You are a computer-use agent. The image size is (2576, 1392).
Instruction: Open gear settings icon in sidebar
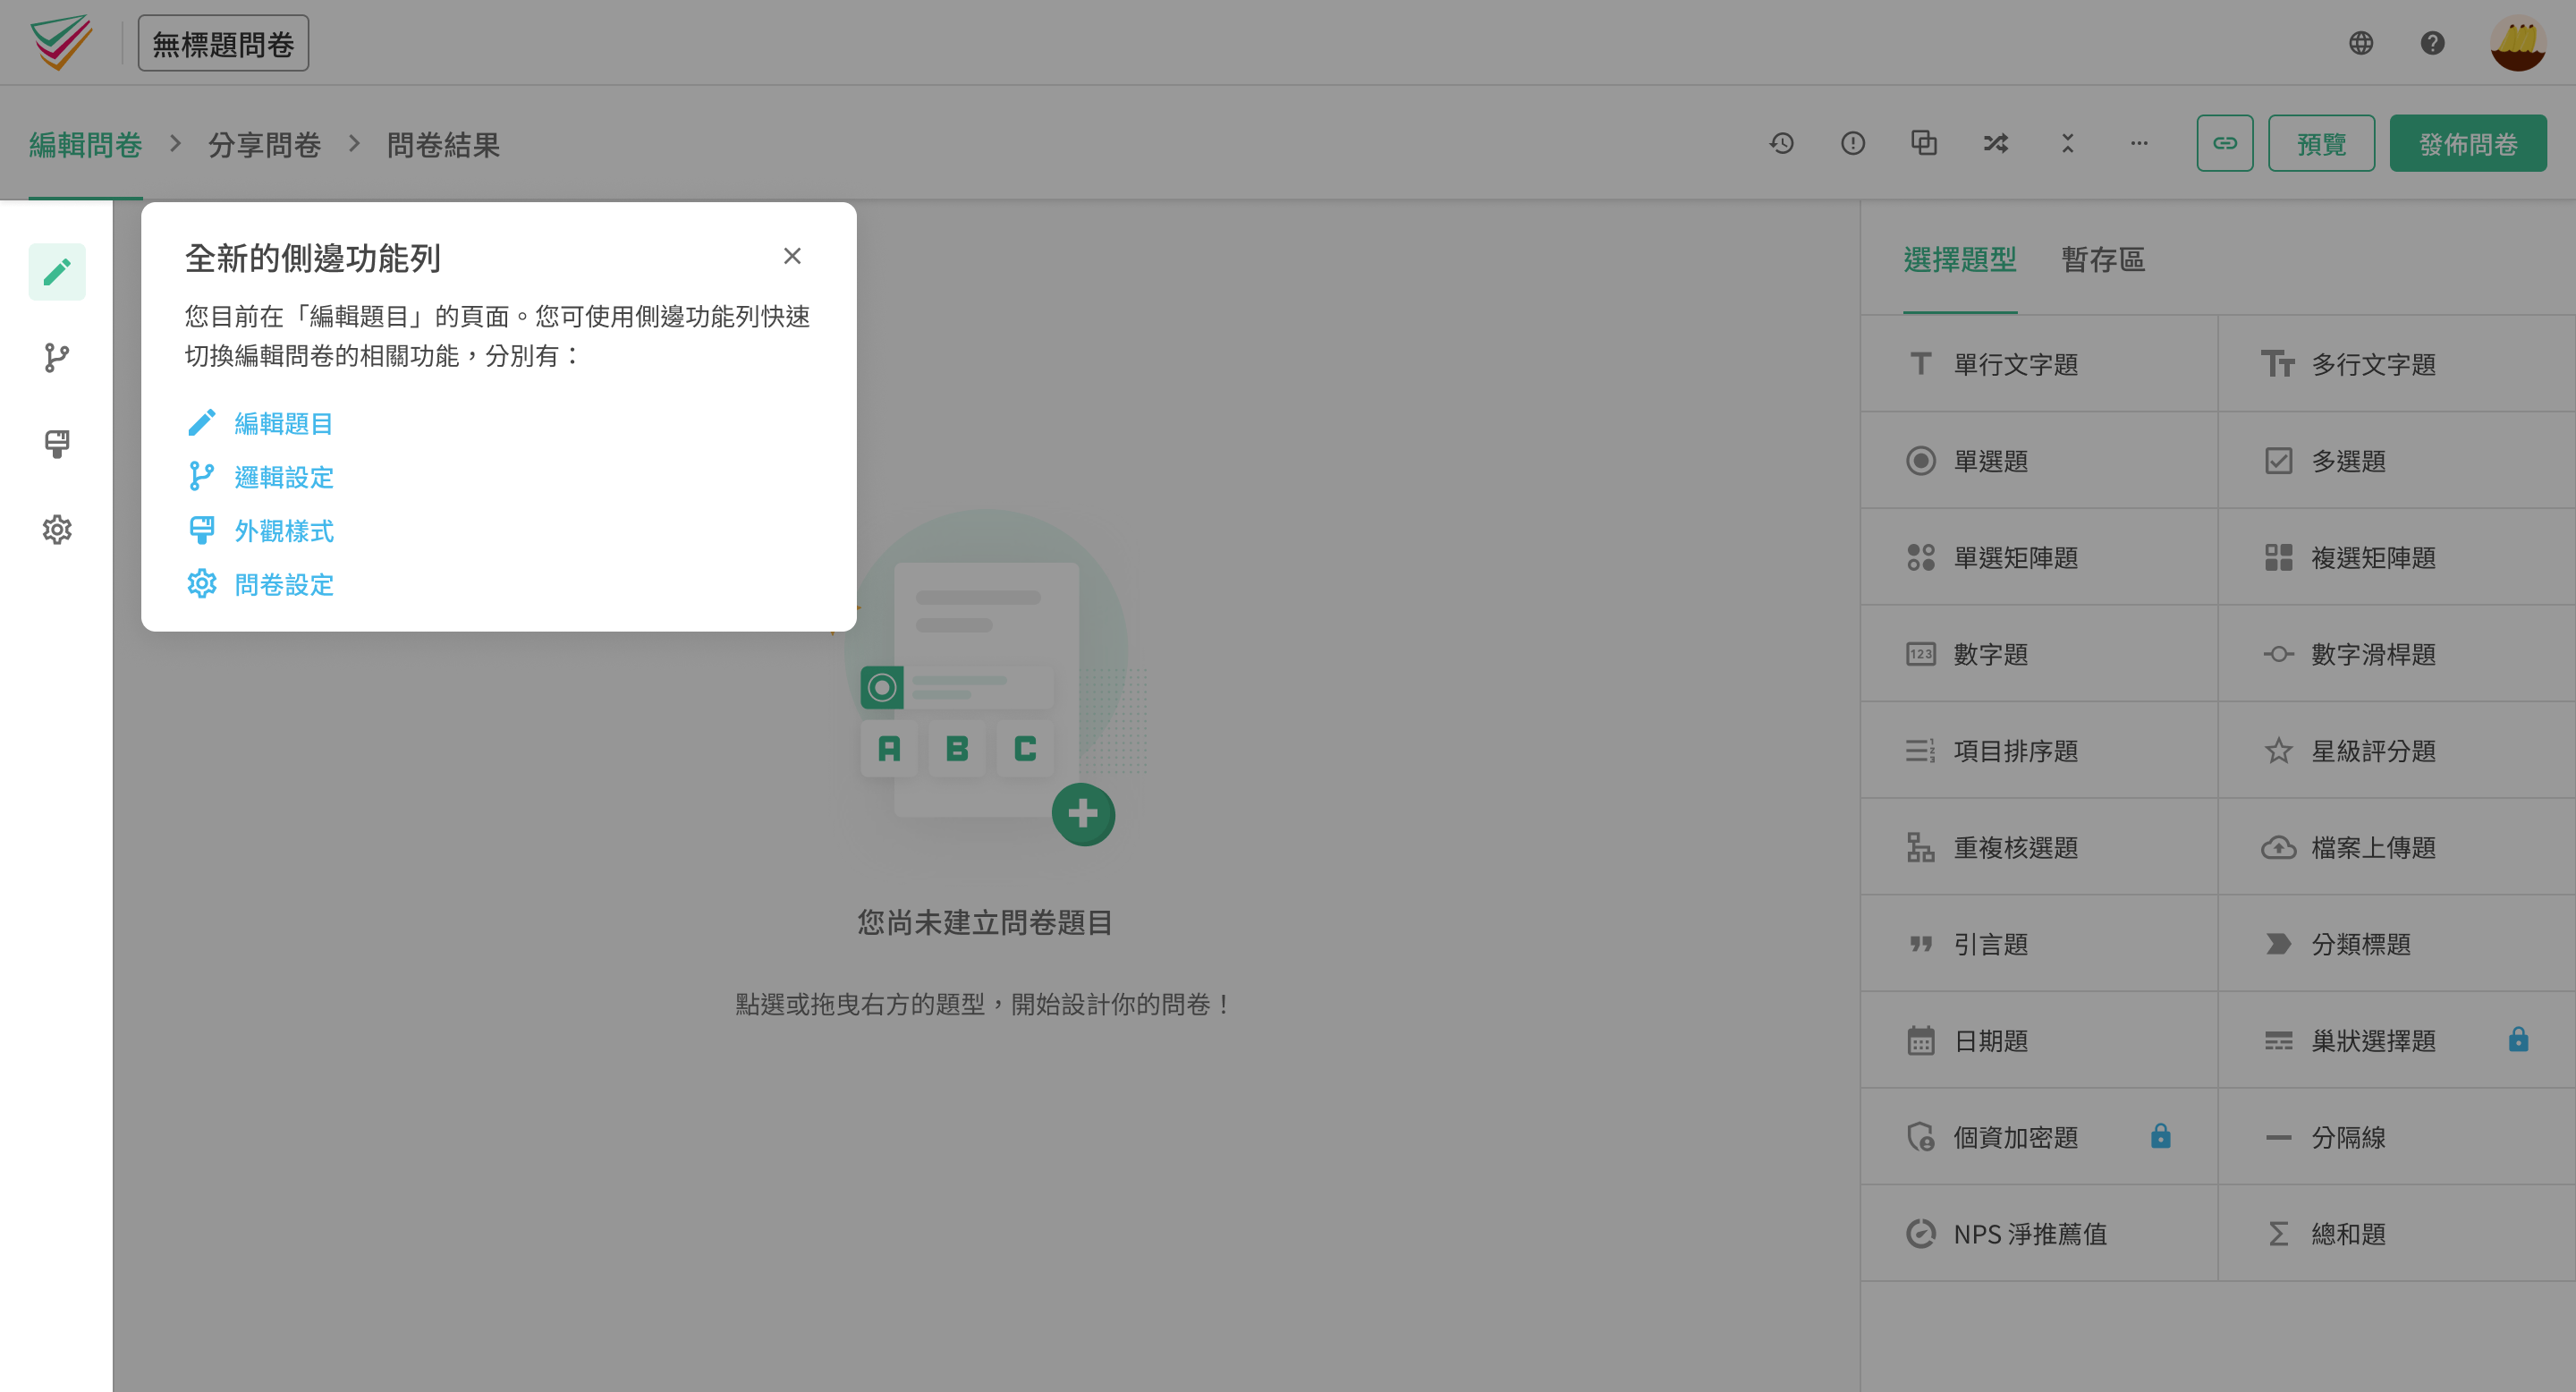click(57, 530)
